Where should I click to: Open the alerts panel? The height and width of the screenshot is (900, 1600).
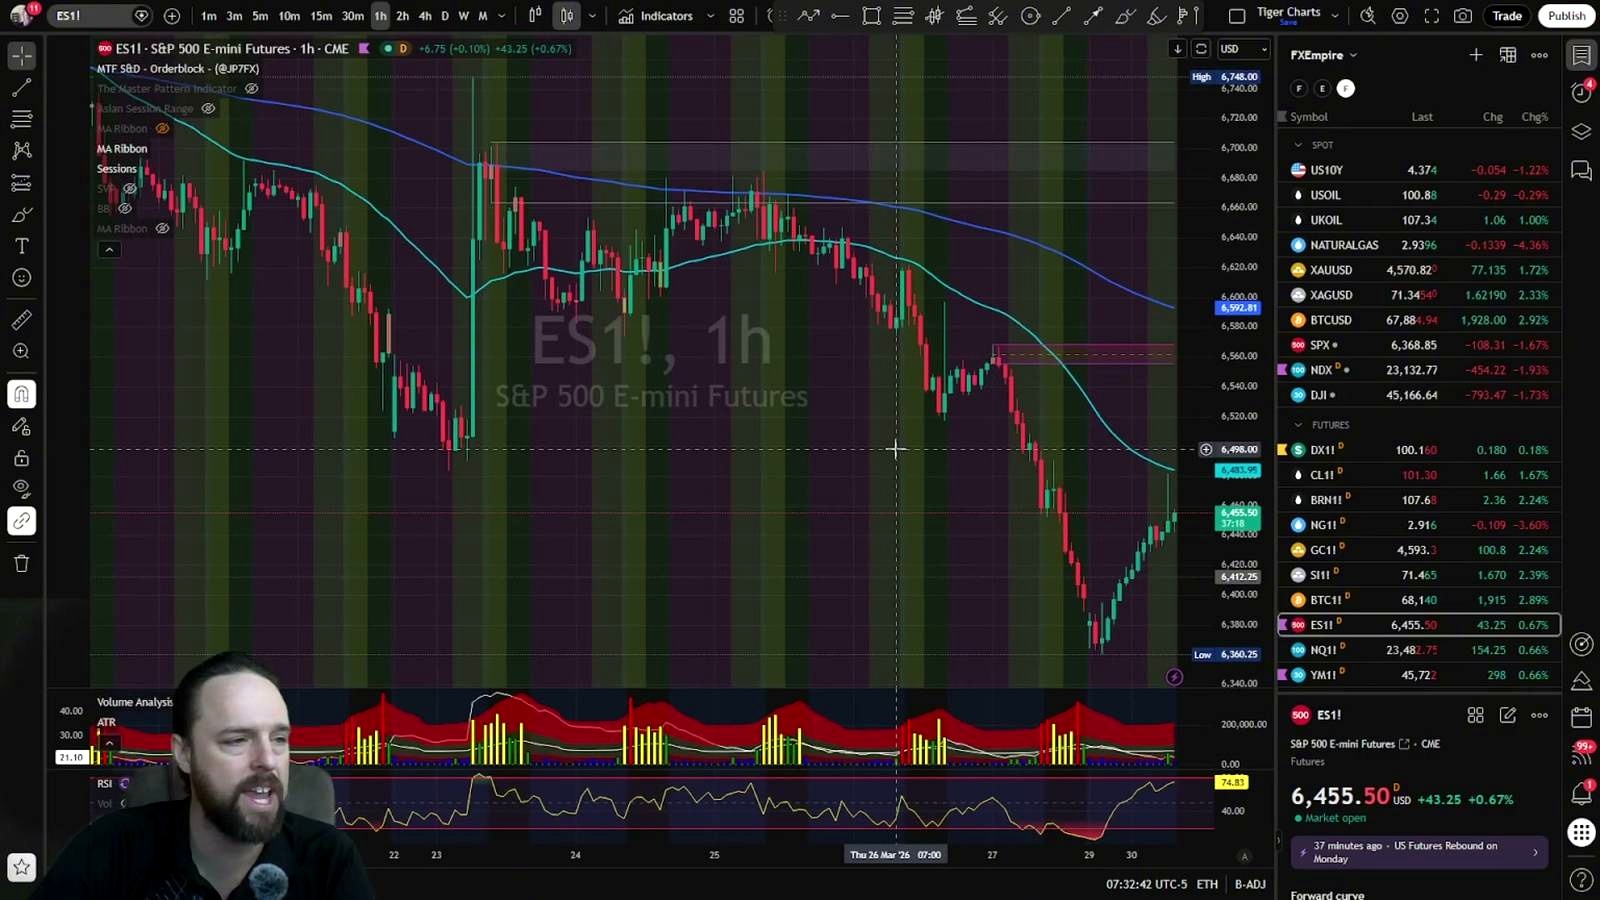(1581, 92)
